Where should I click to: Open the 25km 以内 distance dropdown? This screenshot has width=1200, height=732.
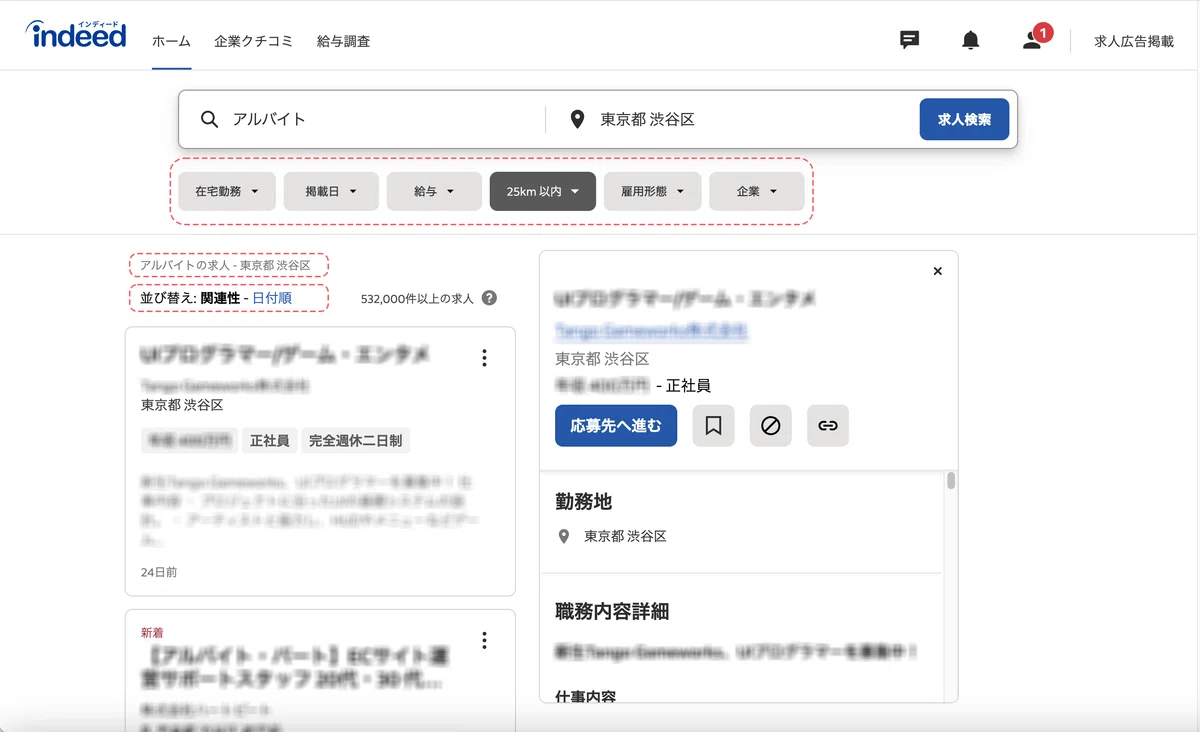coord(542,191)
